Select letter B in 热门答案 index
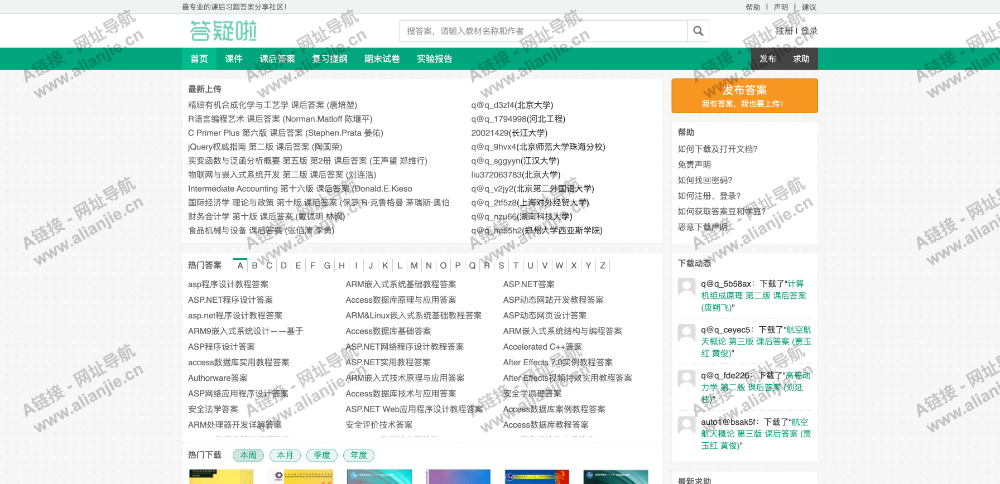The height and width of the screenshot is (484, 1000). (254, 265)
